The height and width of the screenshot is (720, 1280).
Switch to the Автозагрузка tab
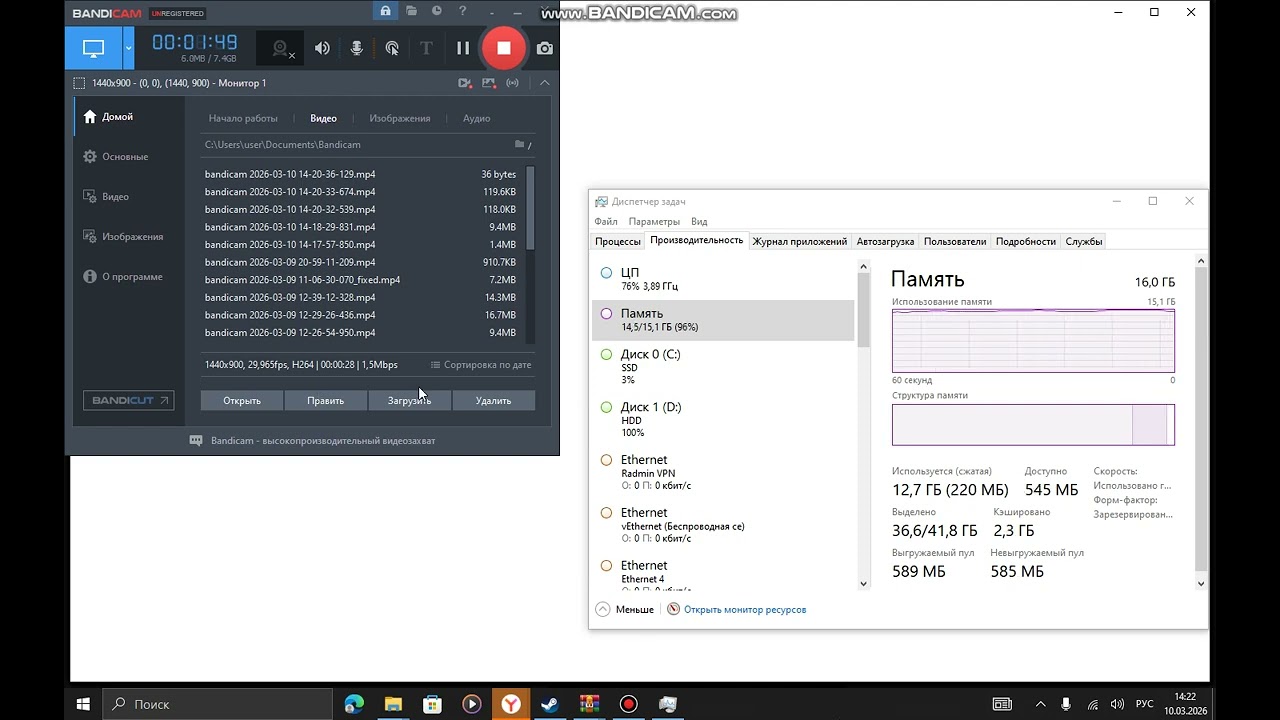pos(885,241)
